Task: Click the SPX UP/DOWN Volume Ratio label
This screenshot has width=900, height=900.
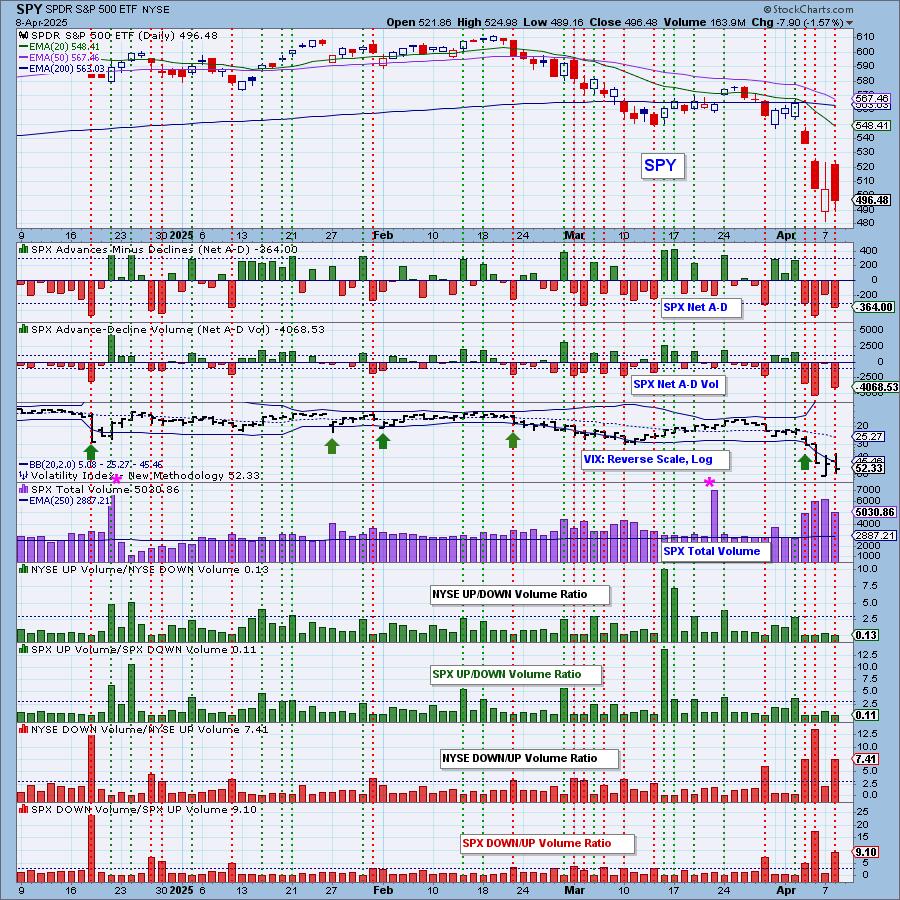Action: tap(515, 674)
